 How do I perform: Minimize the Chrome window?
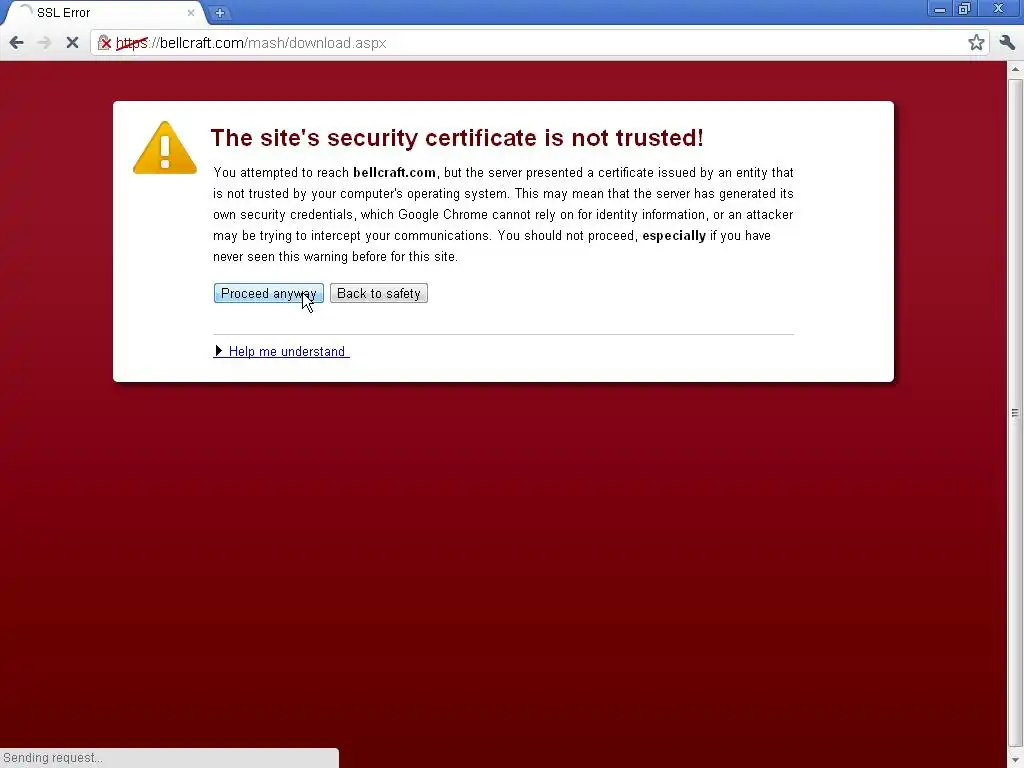coord(940,9)
